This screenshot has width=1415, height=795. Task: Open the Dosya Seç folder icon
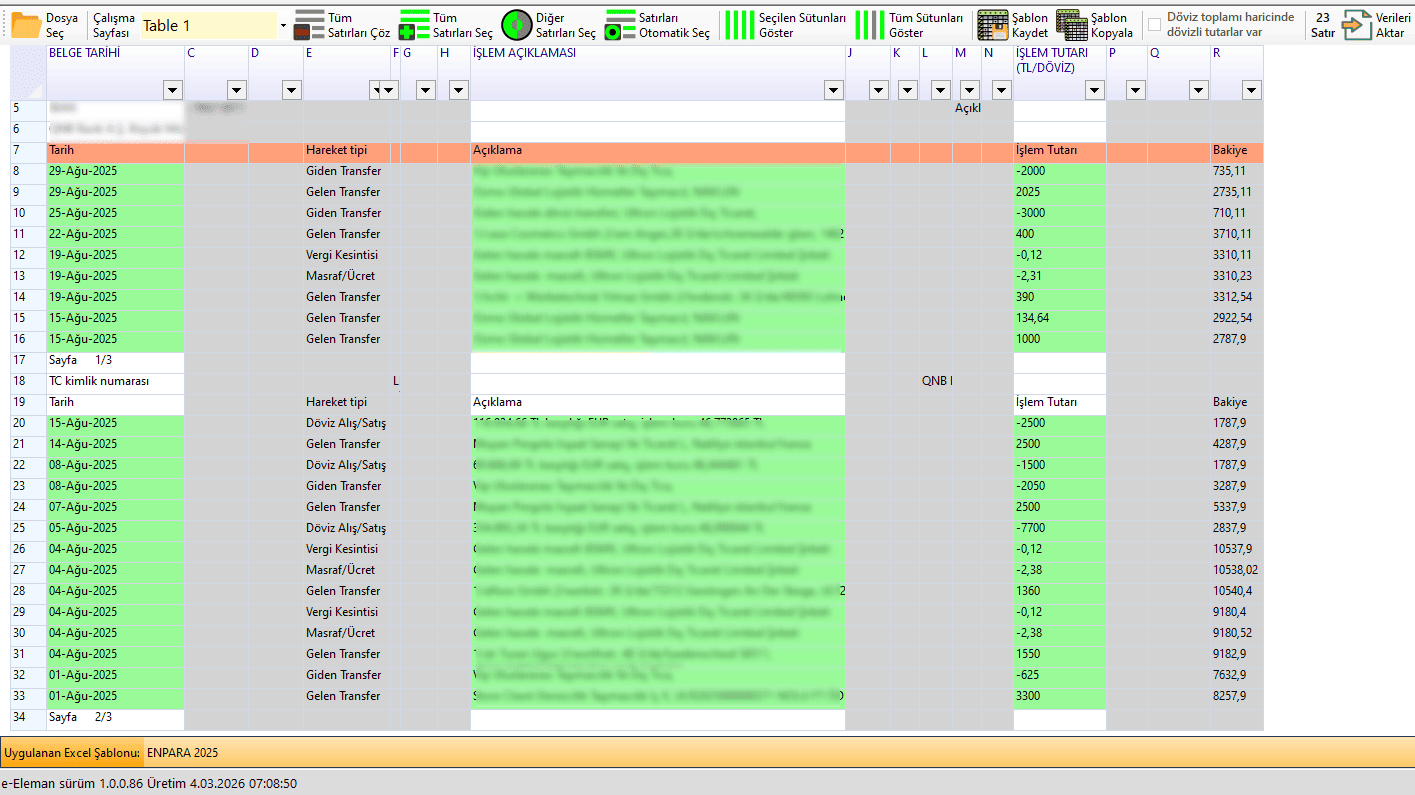pyautogui.click(x=26, y=24)
